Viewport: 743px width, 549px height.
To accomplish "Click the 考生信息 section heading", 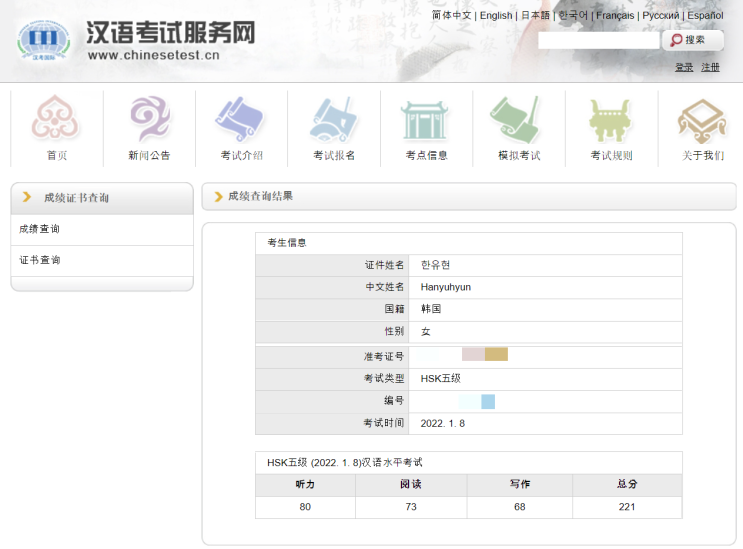I will (287, 243).
